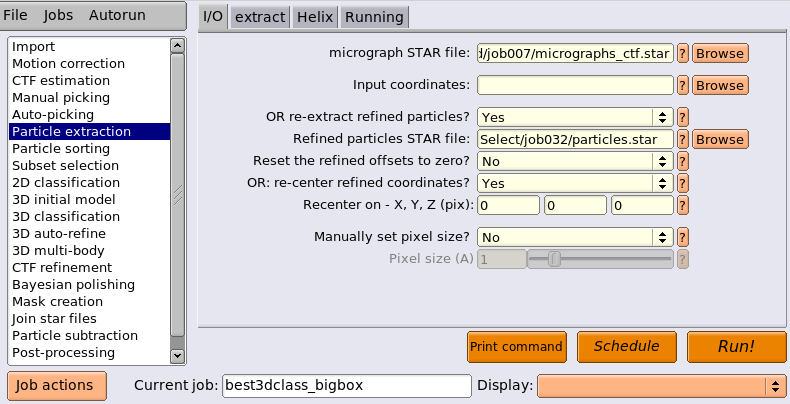Switch to the extract tab
This screenshot has height=404, width=790.
[x=260, y=17]
